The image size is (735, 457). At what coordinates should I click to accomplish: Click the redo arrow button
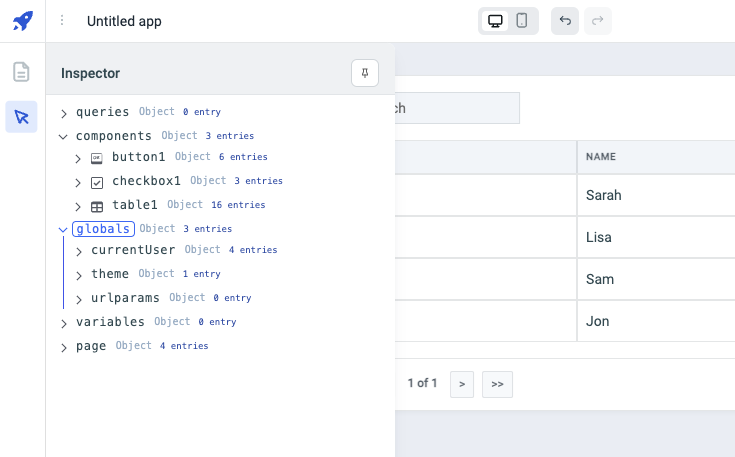[x=598, y=21]
